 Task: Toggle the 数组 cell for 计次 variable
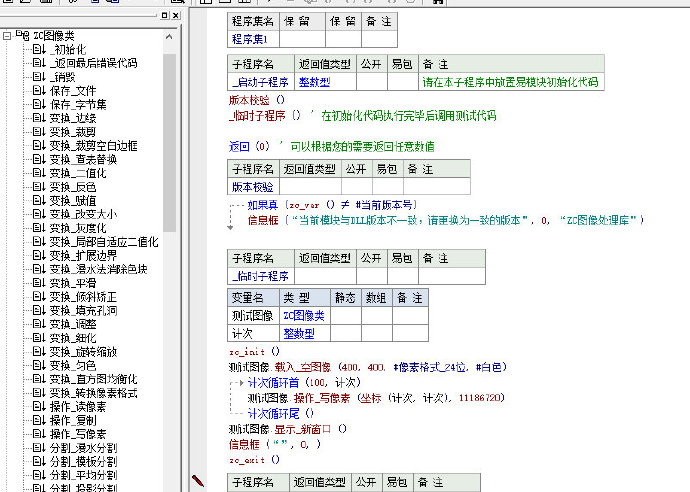click(376, 333)
